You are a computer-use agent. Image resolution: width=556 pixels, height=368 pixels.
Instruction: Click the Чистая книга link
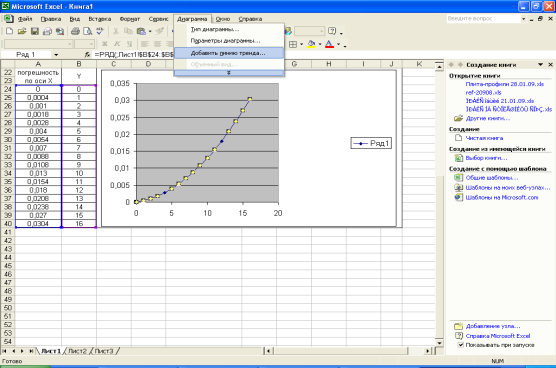(x=484, y=138)
